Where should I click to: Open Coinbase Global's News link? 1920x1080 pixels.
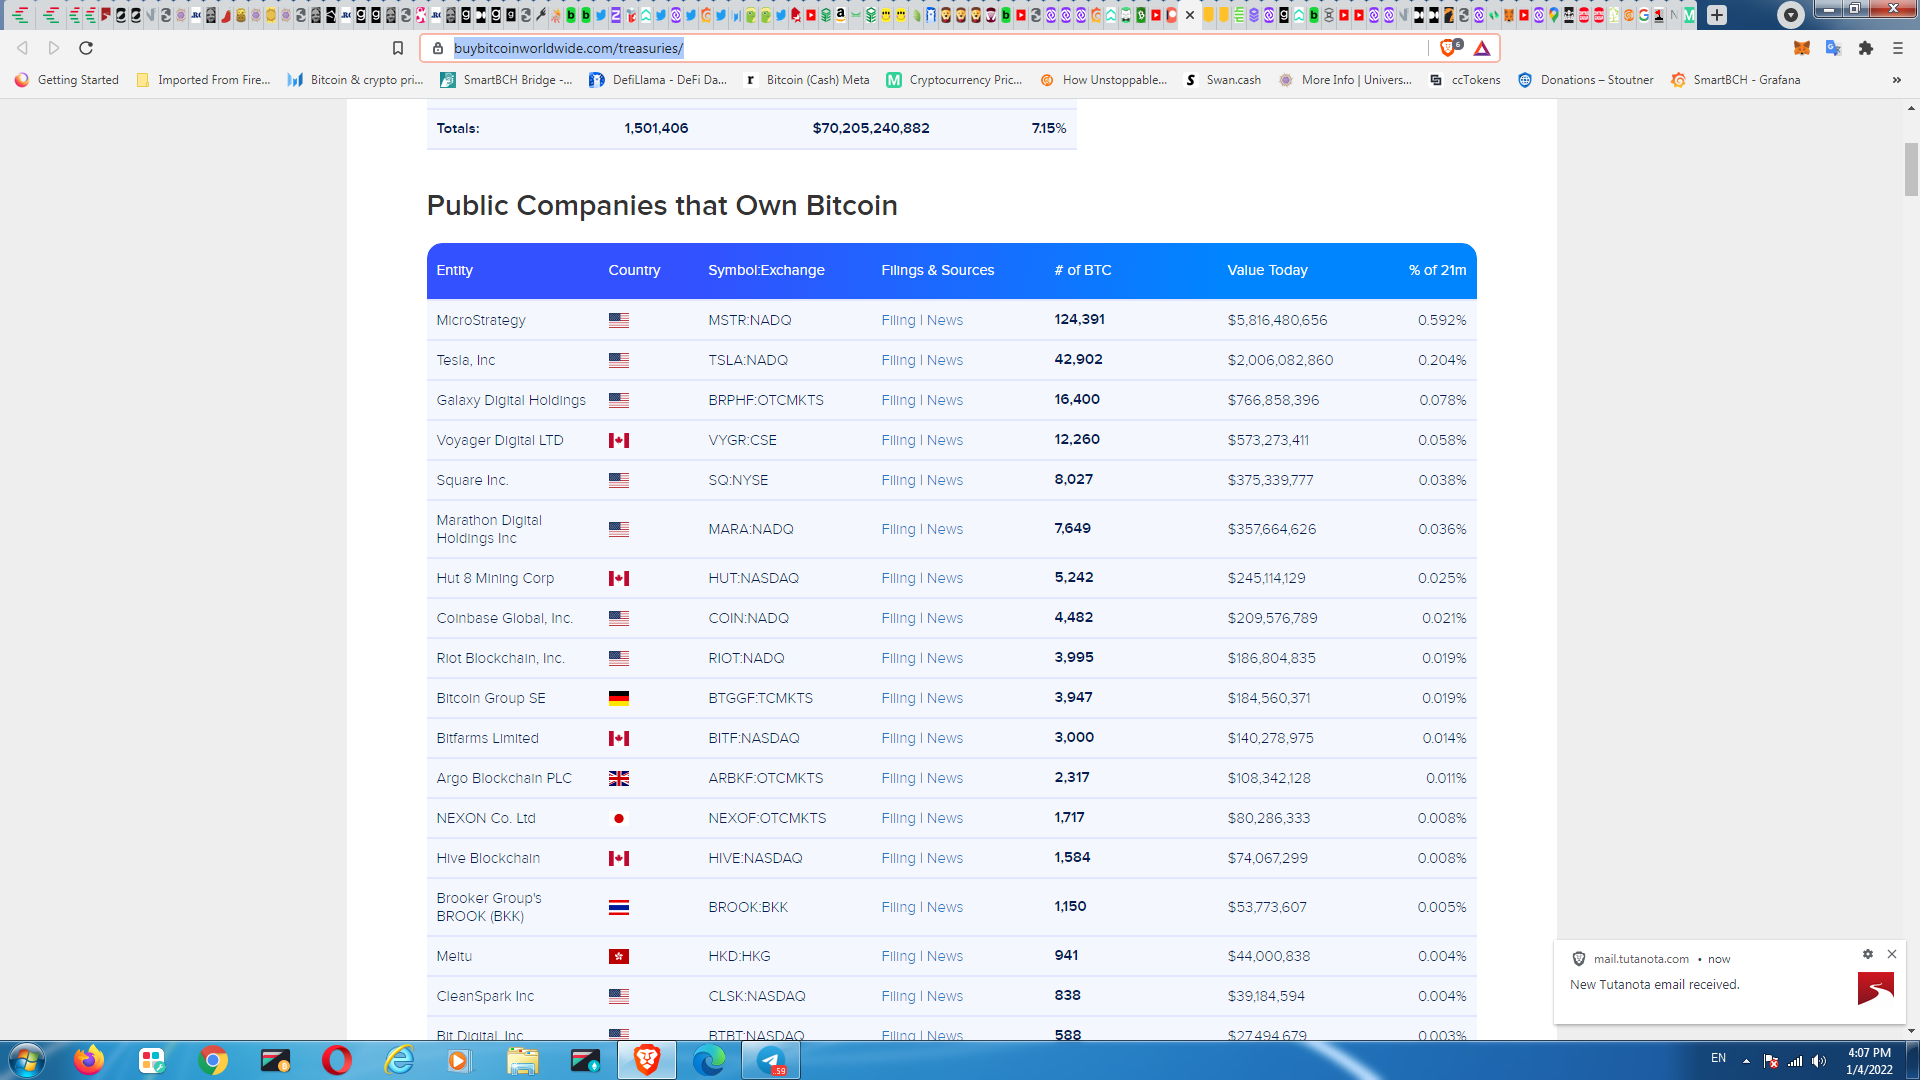[945, 618]
